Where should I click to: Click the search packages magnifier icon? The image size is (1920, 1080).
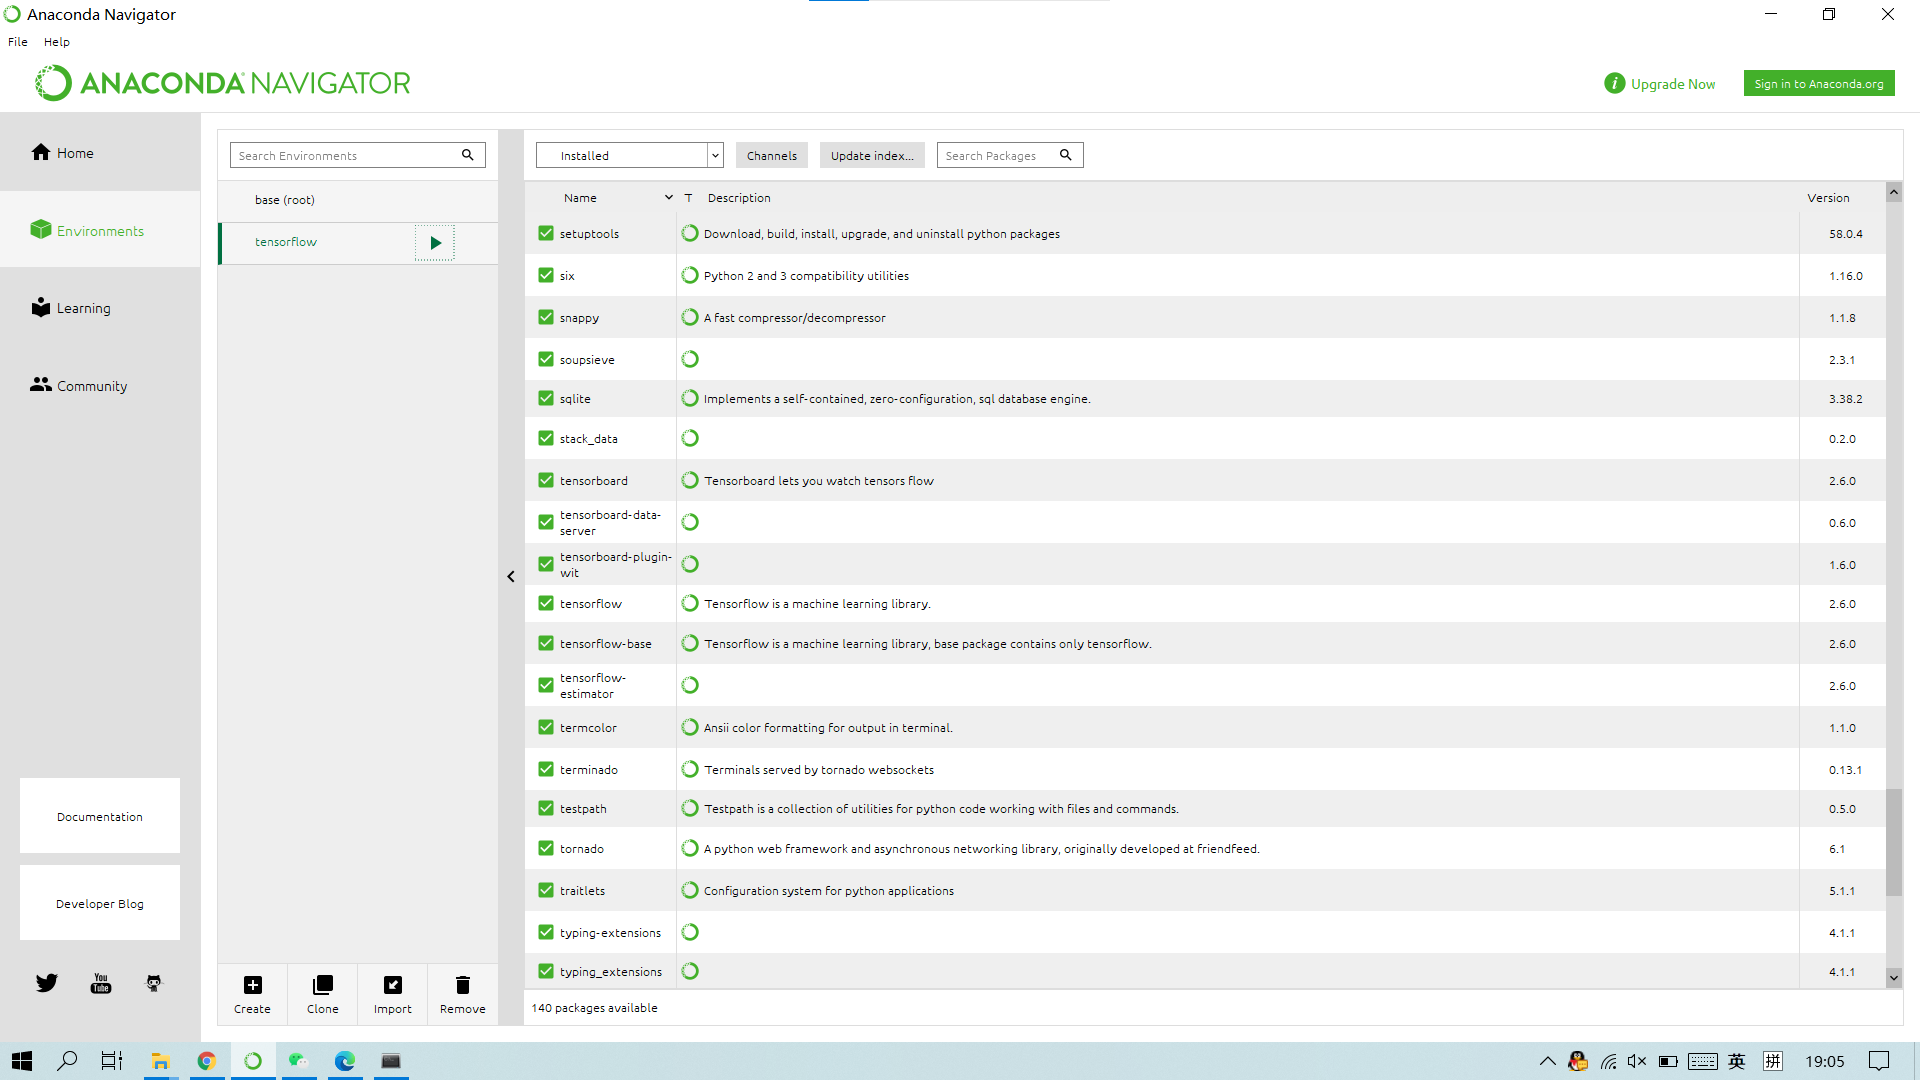click(x=1066, y=155)
